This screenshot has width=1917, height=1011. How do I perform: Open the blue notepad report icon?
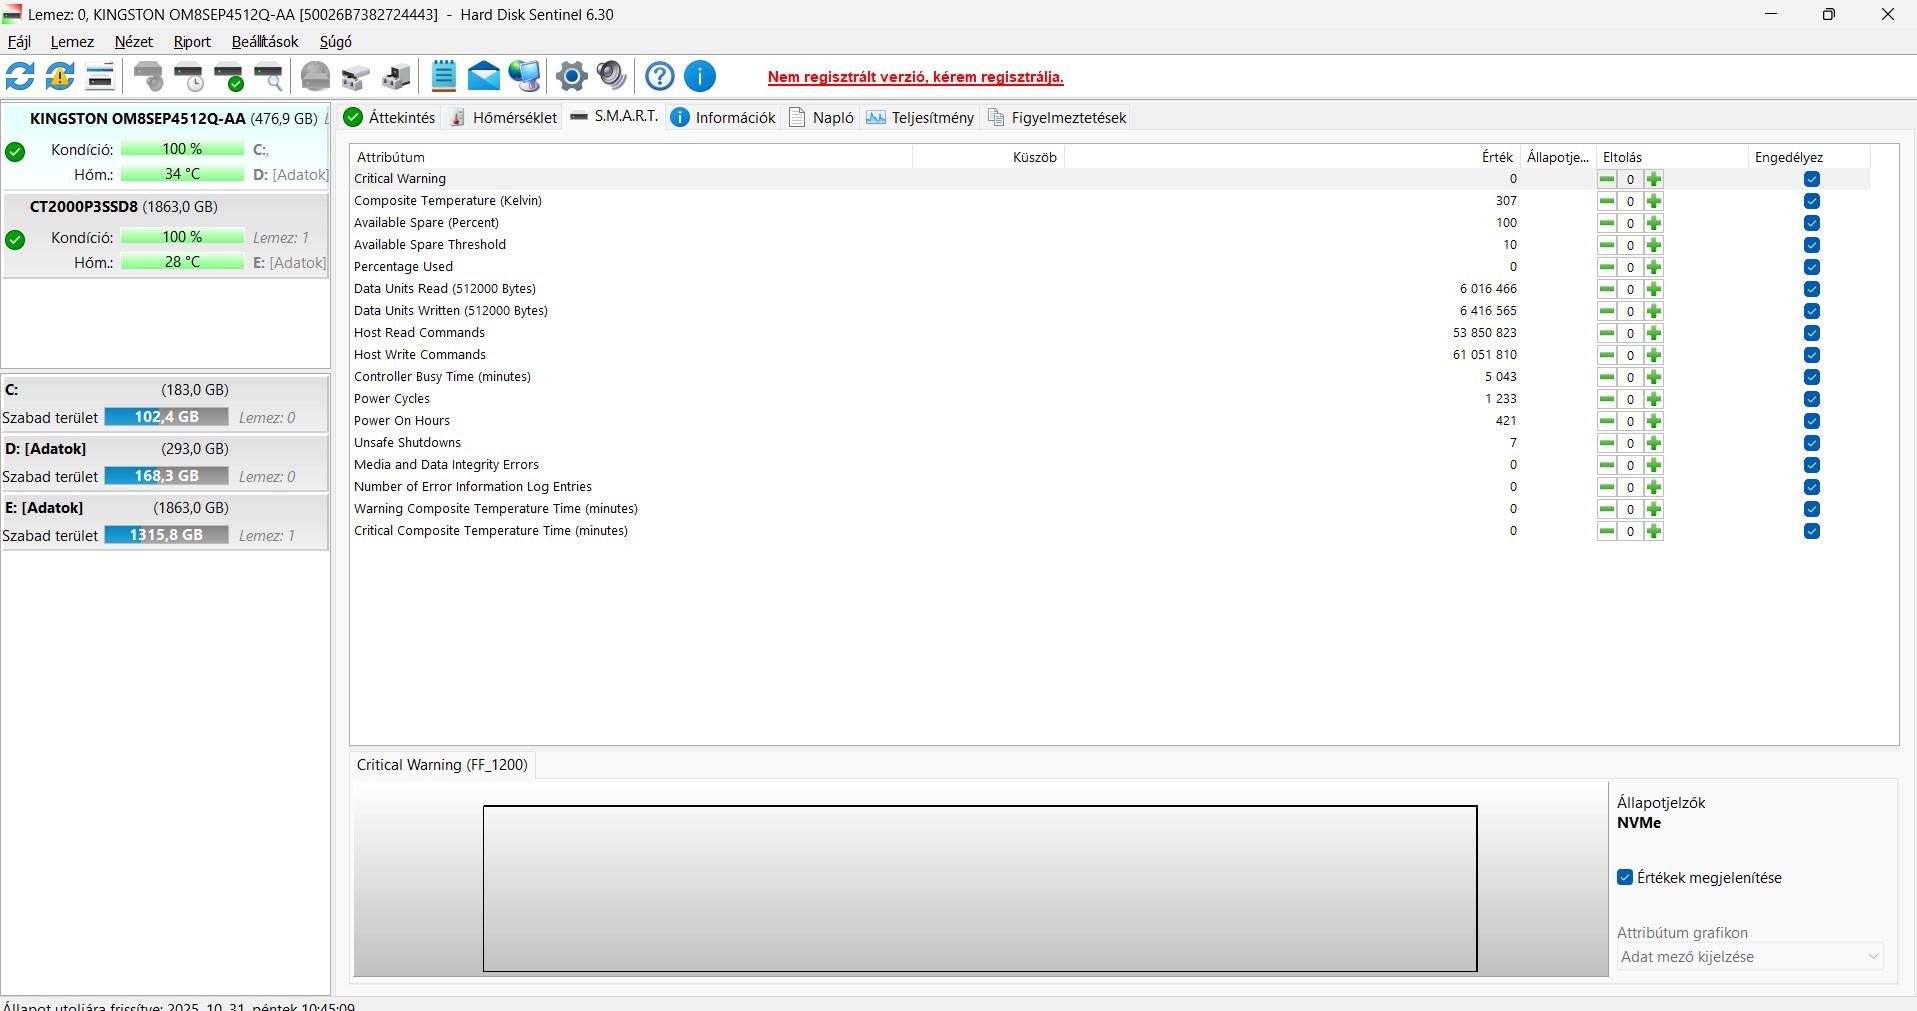[444, 76]
